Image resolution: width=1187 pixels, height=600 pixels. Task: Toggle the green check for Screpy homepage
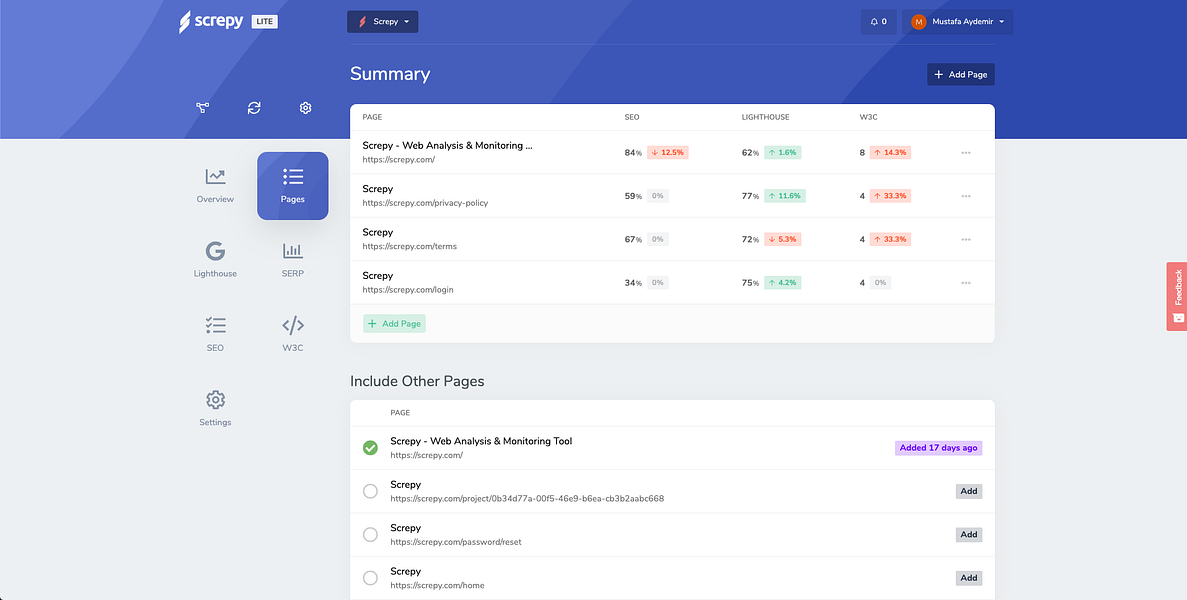pos(370,448)
